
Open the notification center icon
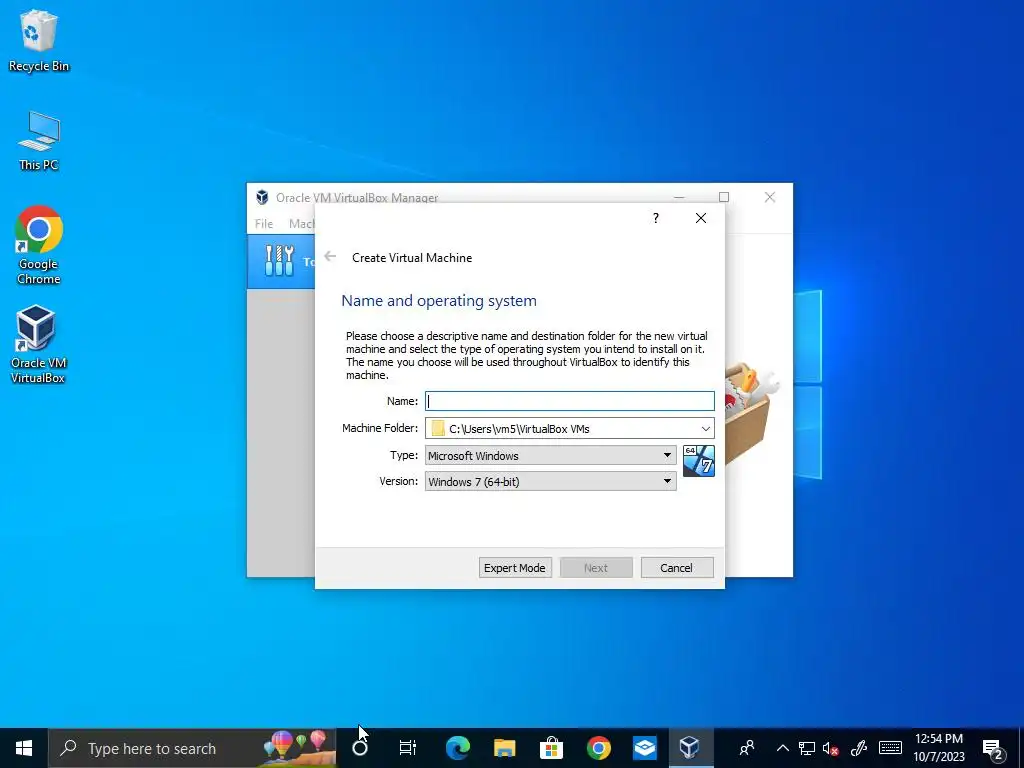(x=994, y=749)
